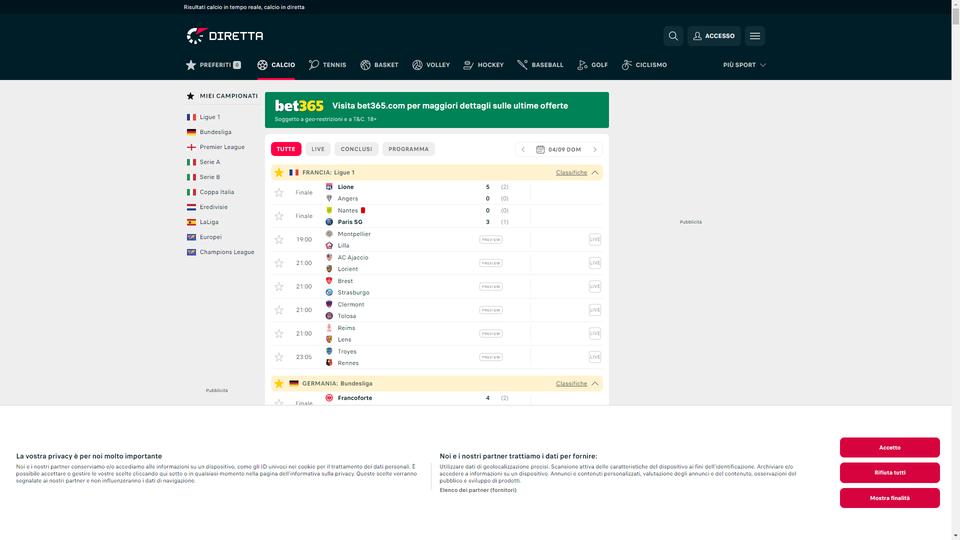The image size is (960, 540).
Task: Open Preview for Clermont–Tolosa
Action: click(491, 310)
